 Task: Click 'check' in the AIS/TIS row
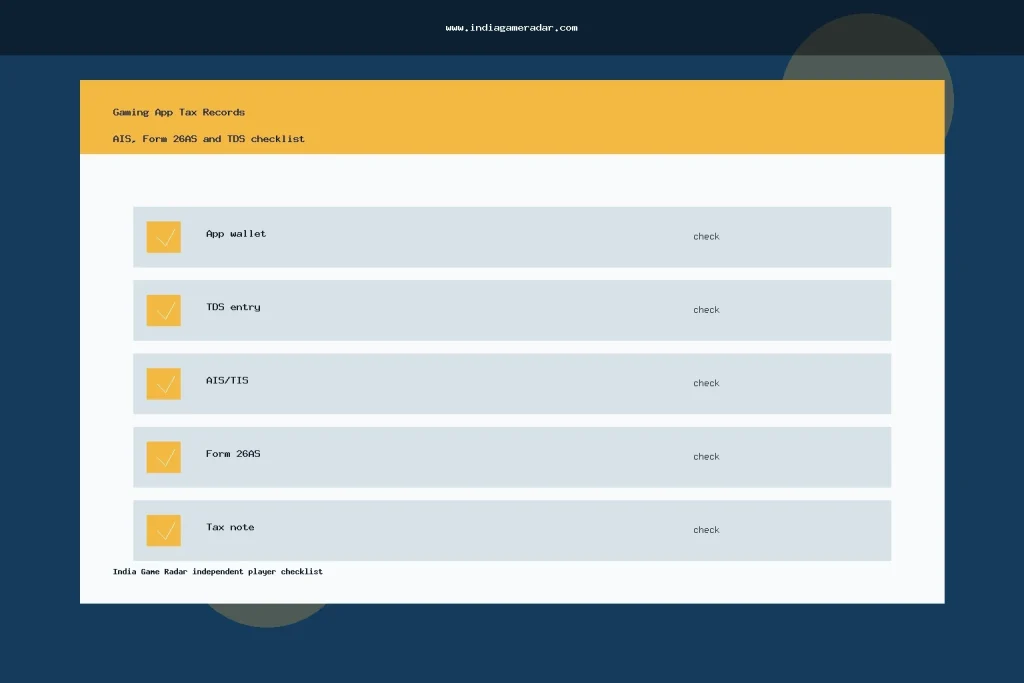coord(706,383)
